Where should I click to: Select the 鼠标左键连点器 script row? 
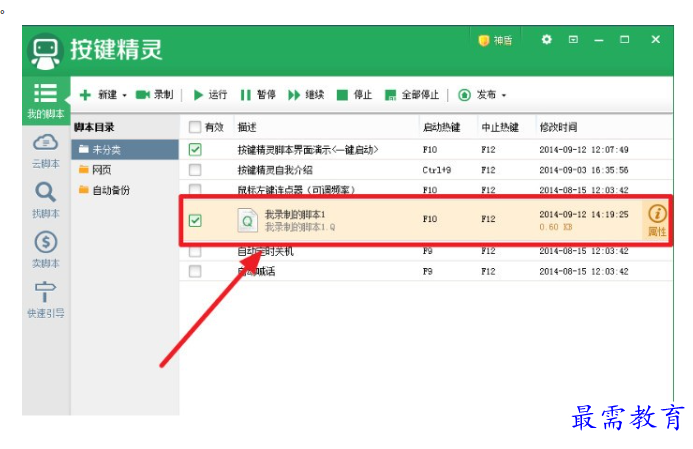point(426,189)
